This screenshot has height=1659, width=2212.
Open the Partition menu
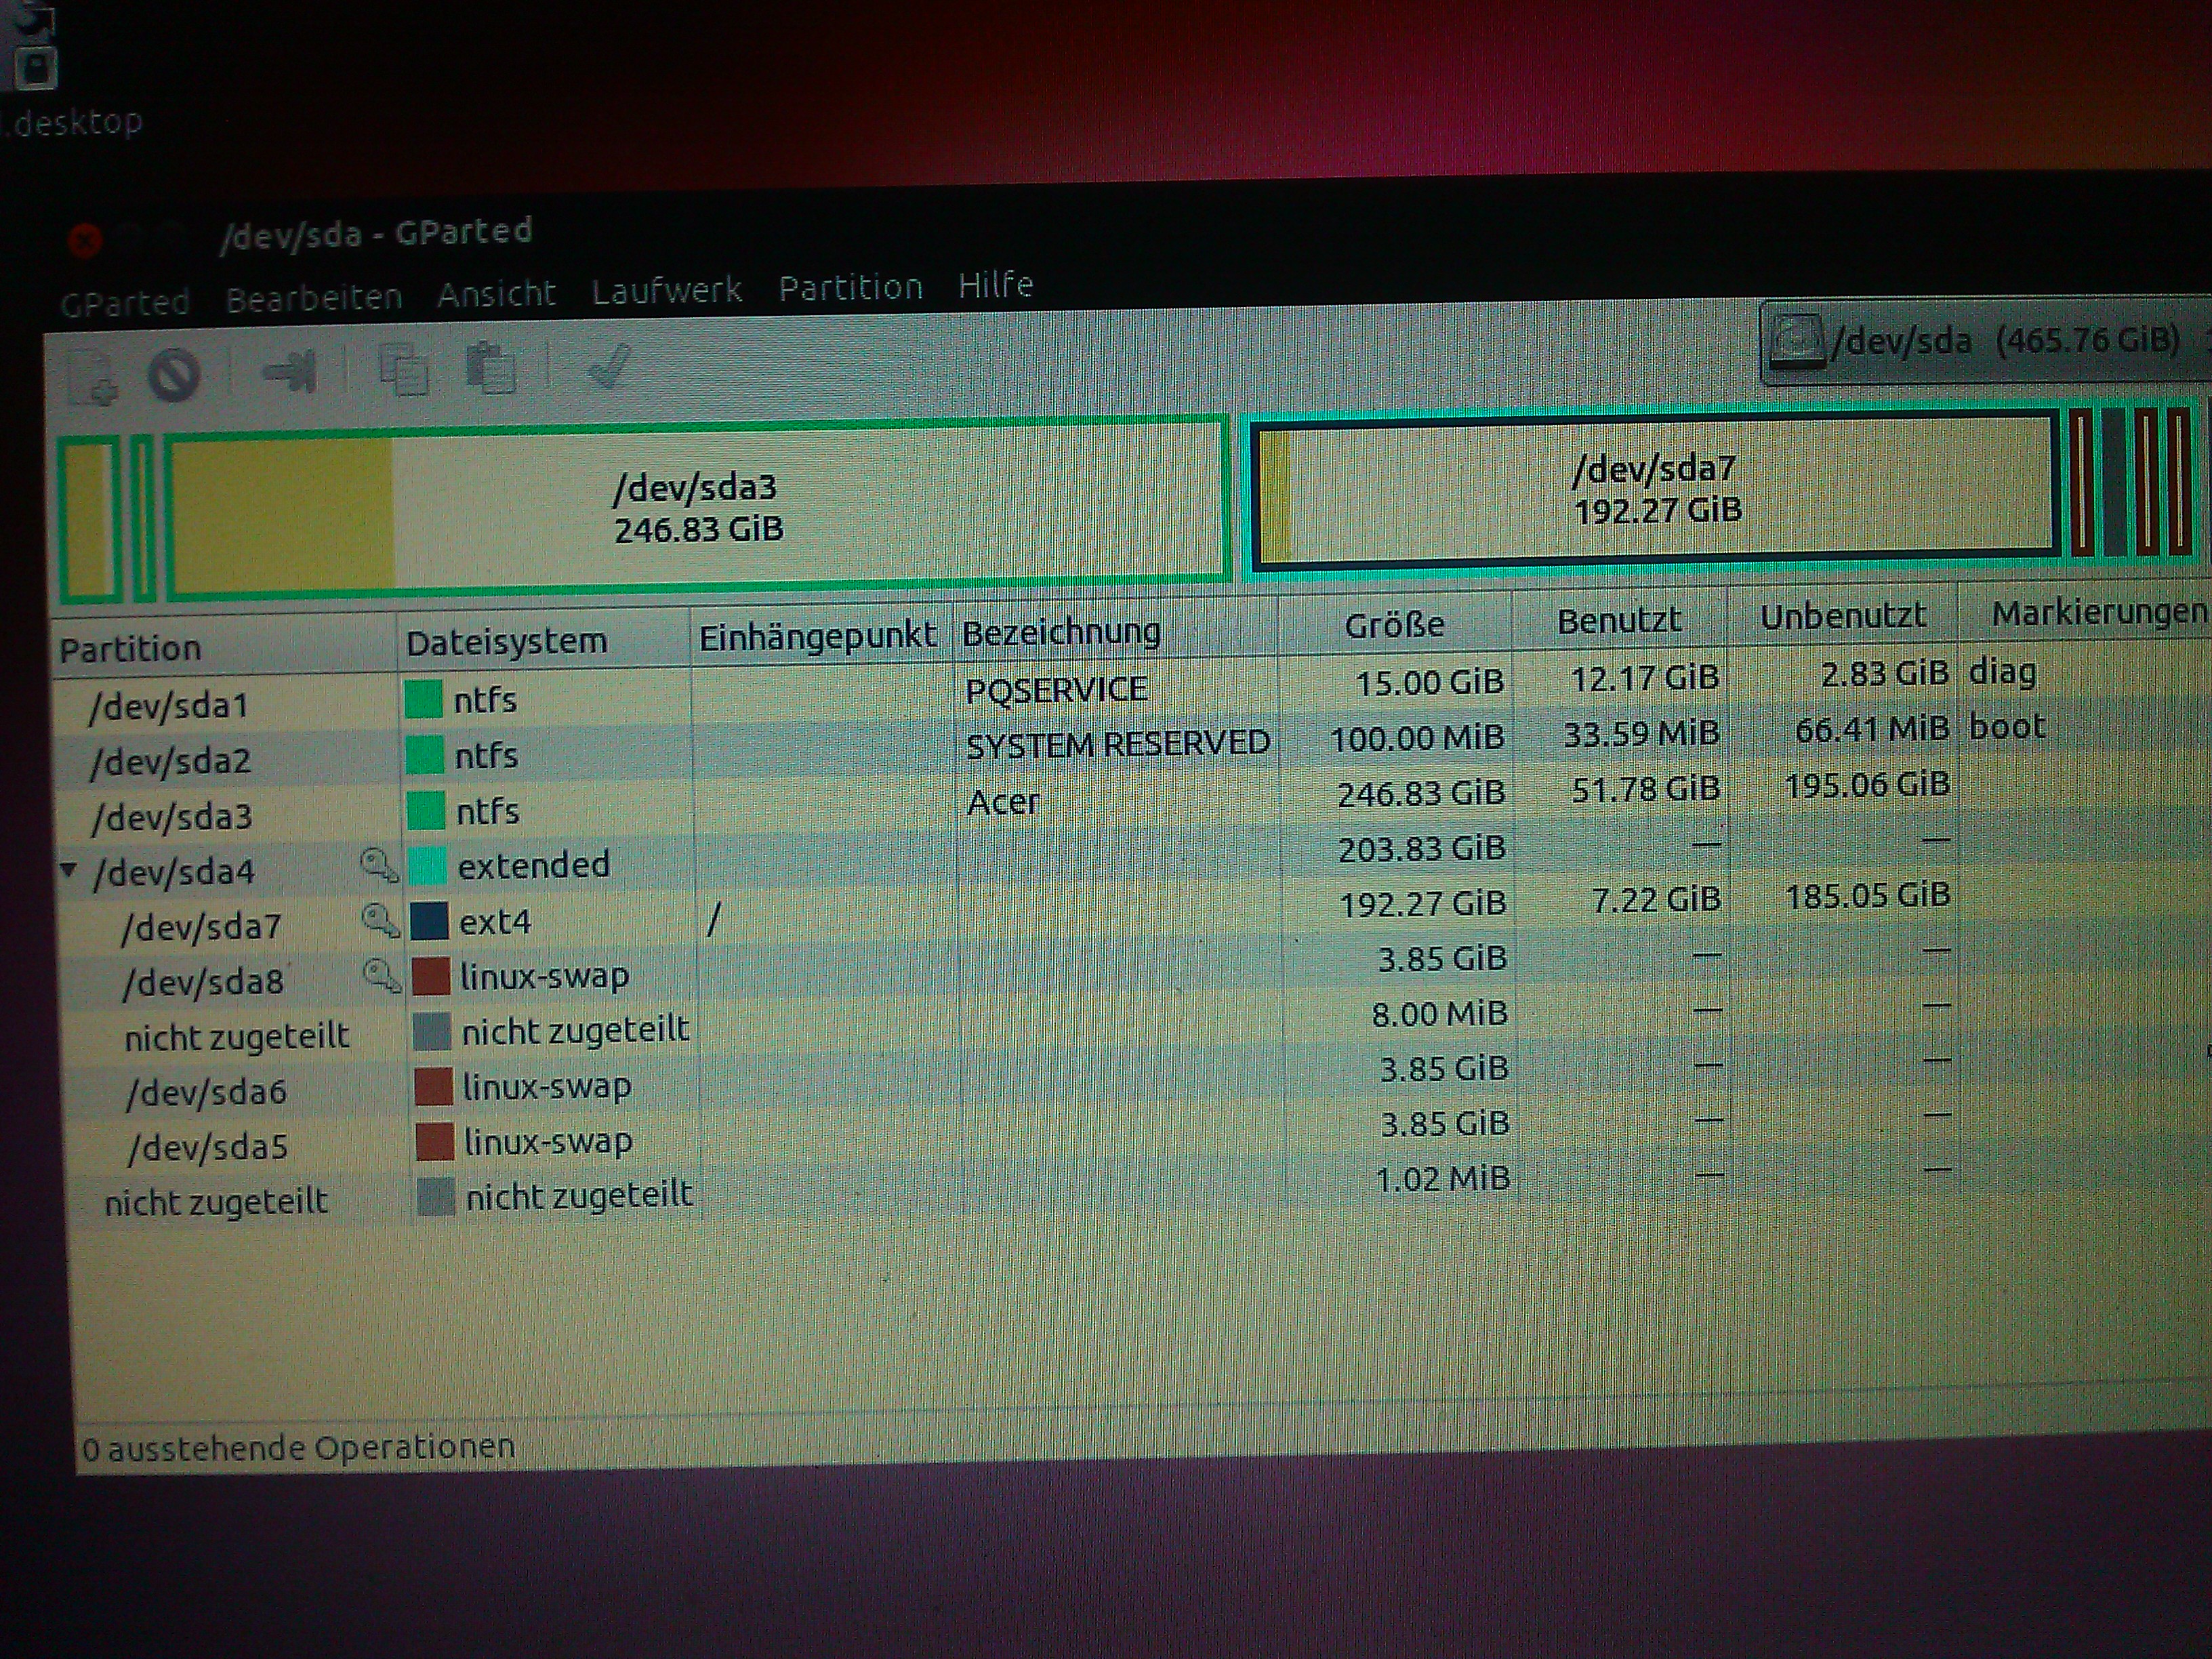tap(851, 288)
